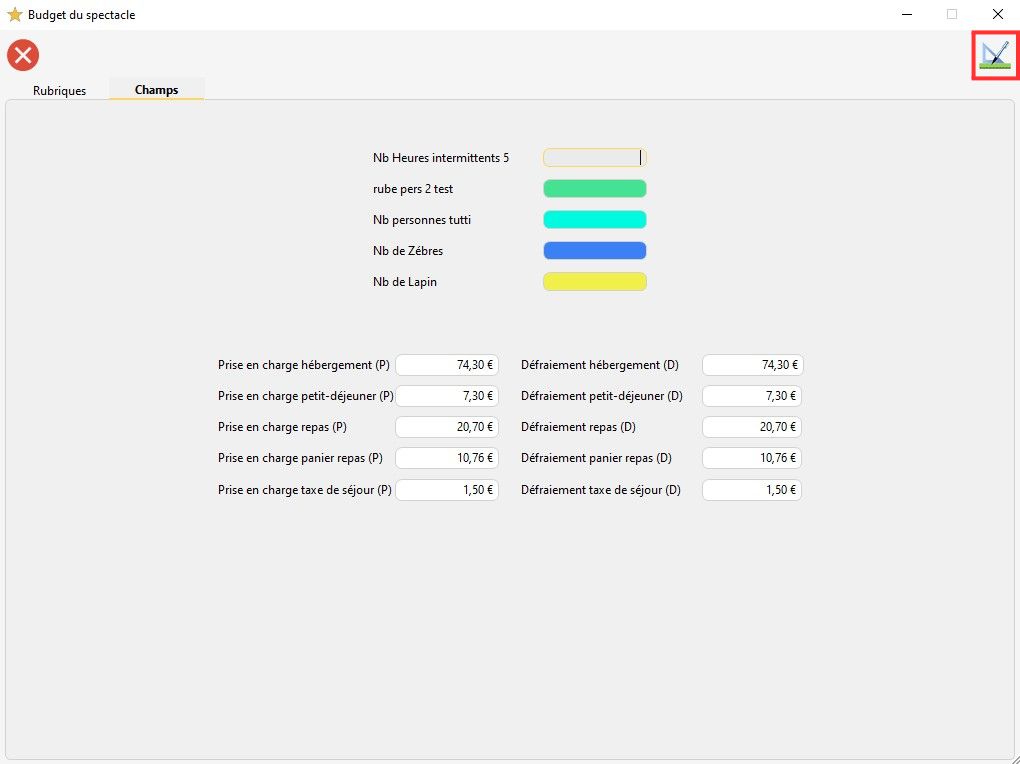Click Prise en charge taxe de séjour (P) field
Viewport: 1020px width, 764px height.
tap(447, 490)
